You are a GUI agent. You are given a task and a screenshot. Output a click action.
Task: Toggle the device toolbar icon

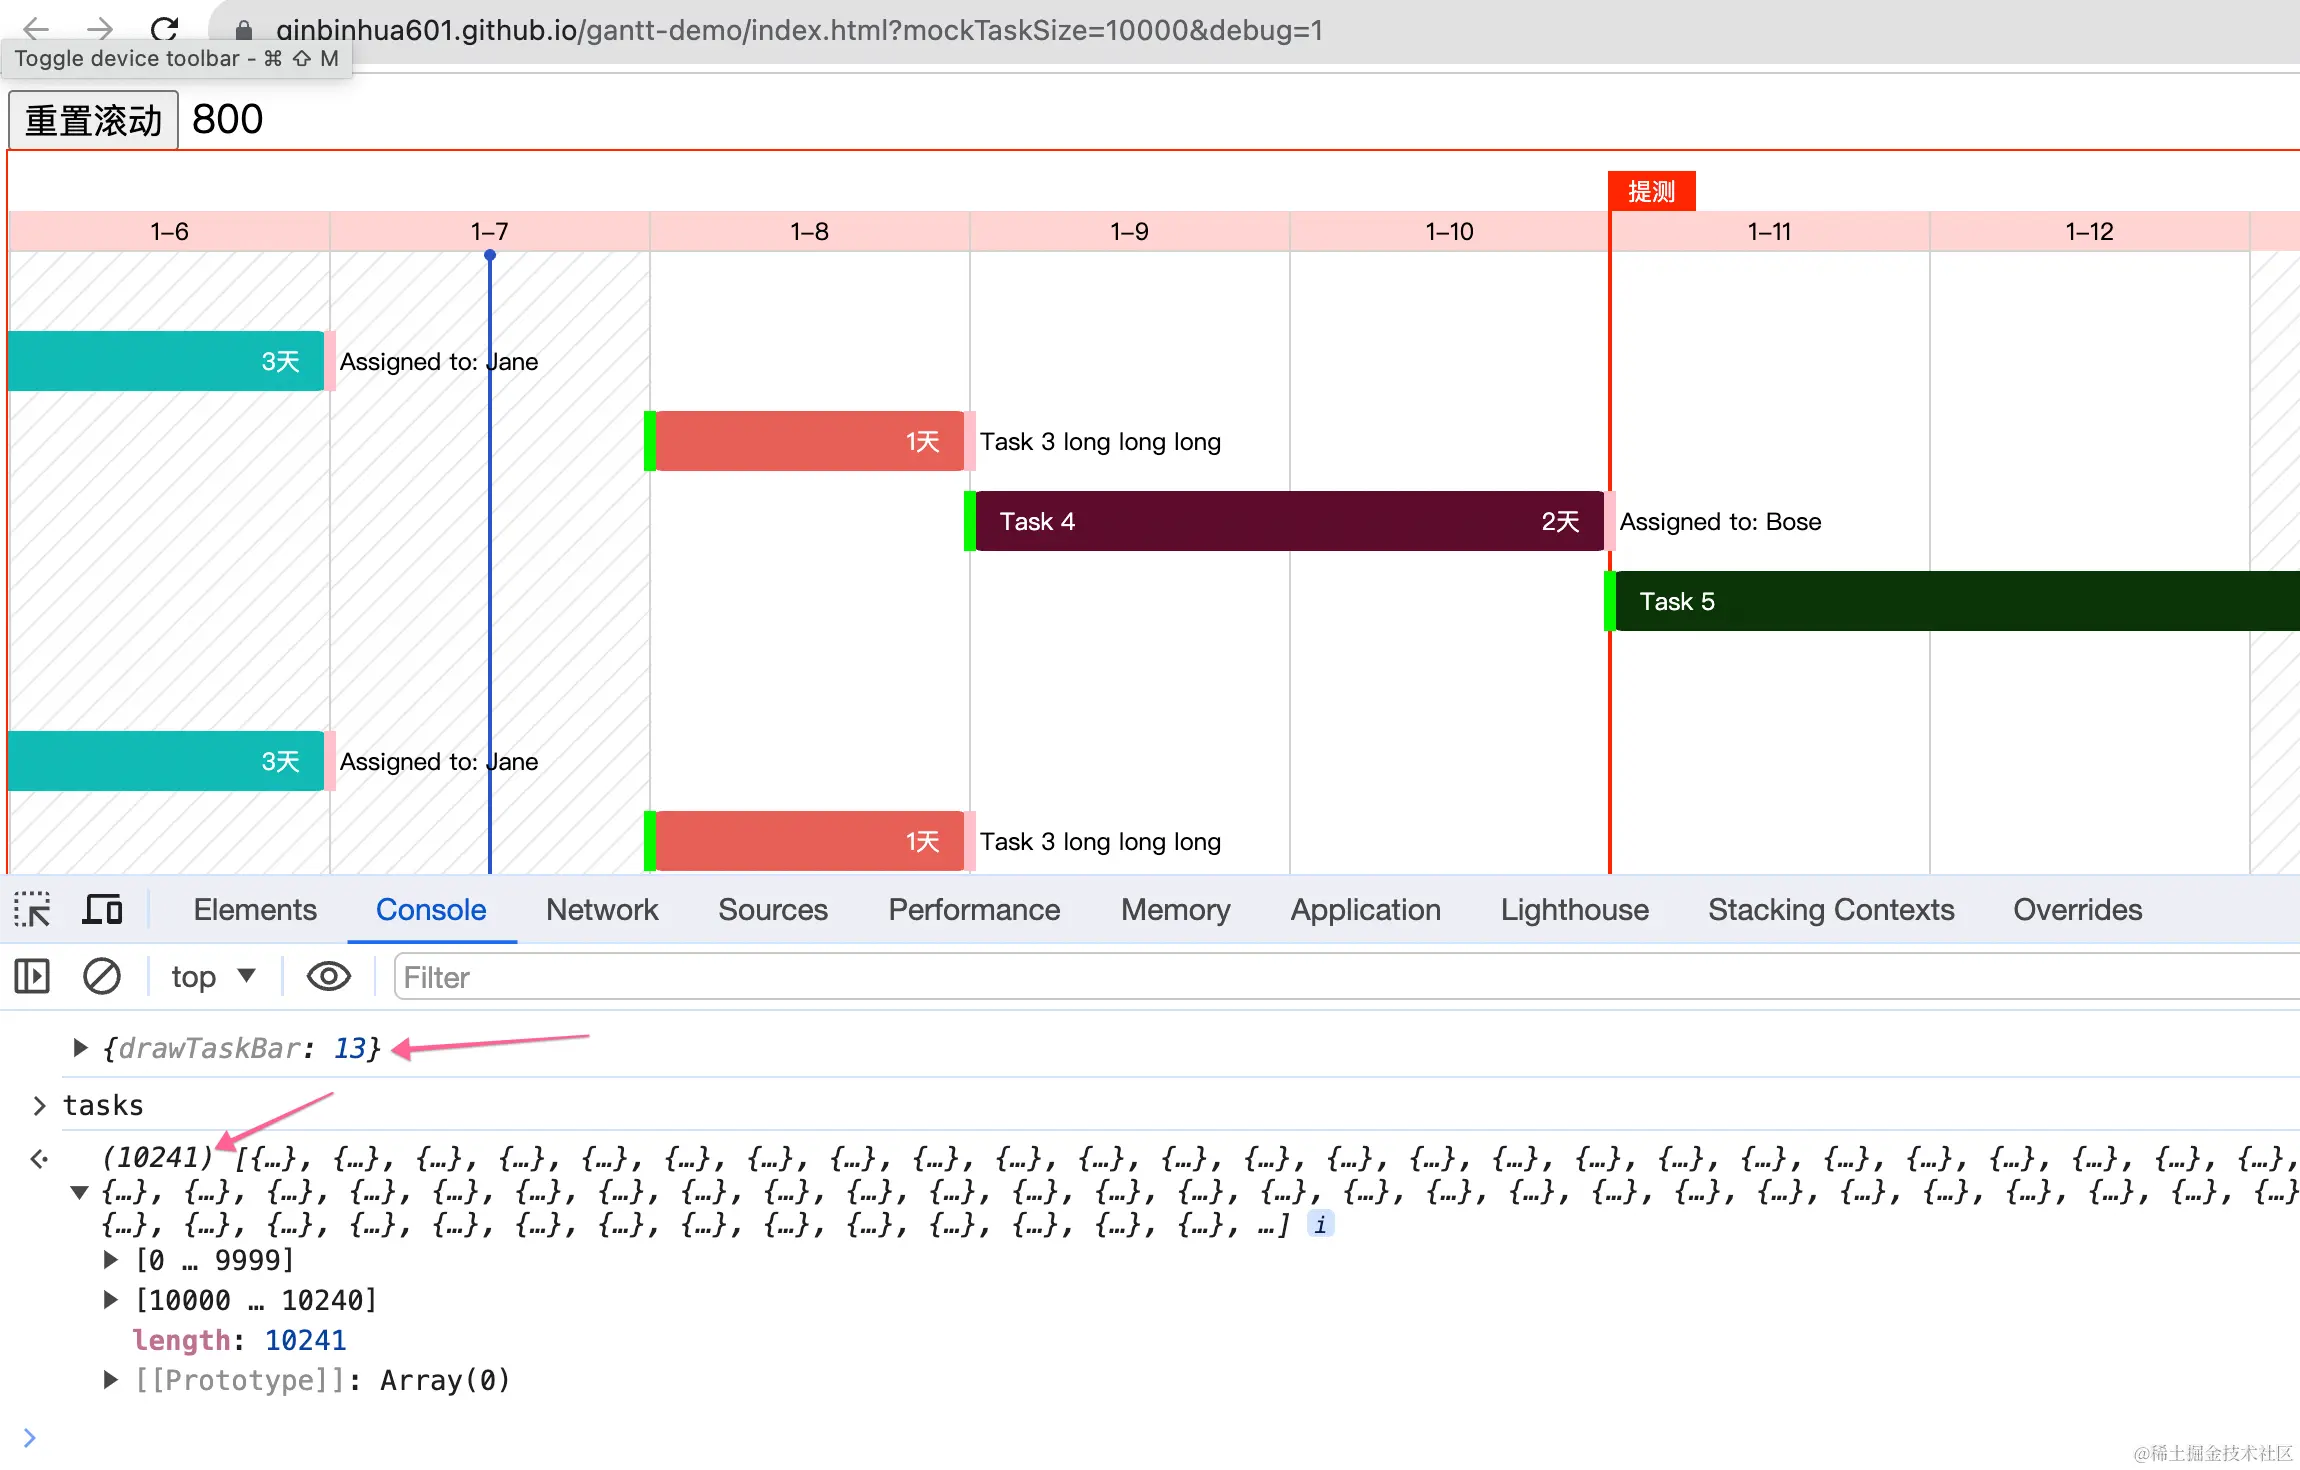coord(102,910)
